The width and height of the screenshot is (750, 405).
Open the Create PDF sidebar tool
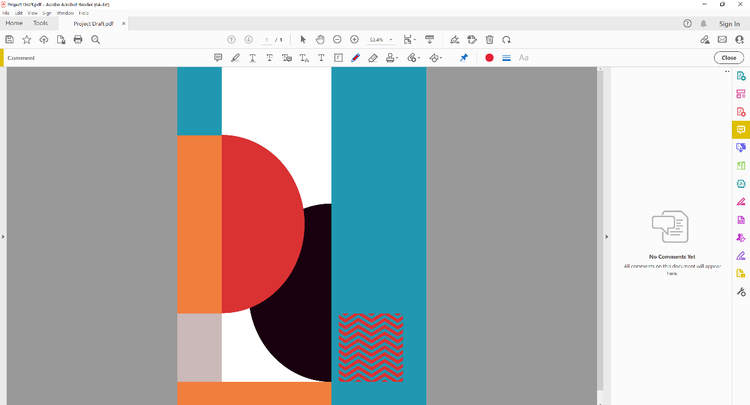[741, 112]
